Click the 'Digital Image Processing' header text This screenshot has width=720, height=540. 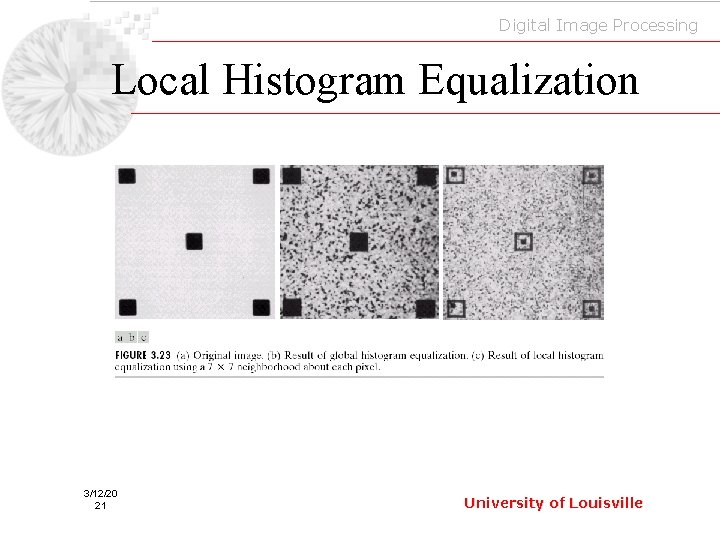pos(598,26)
